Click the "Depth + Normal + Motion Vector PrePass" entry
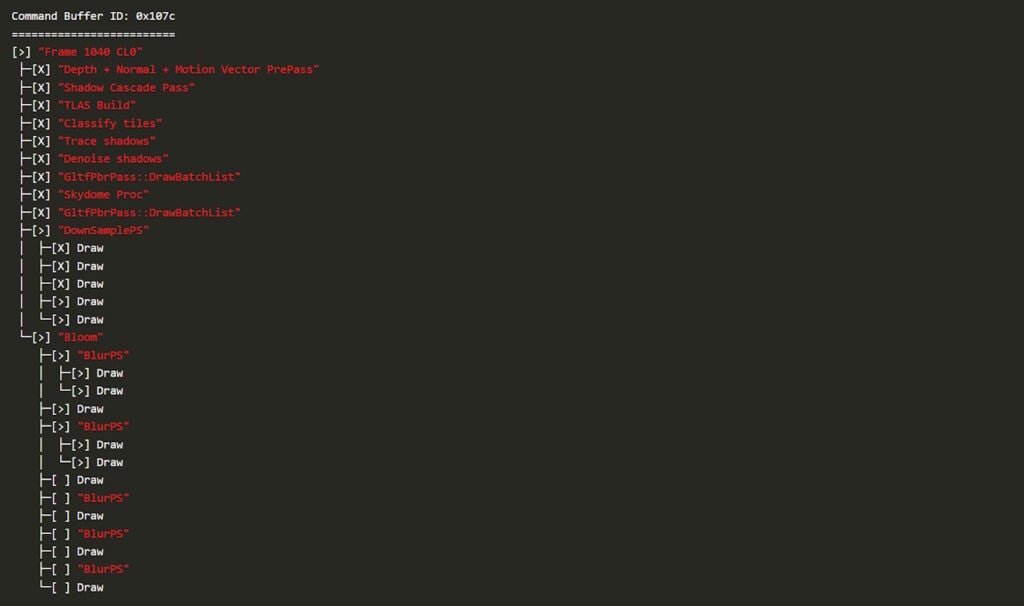The width and height of the screenshot is (1024, 606). tap(188, 69)
